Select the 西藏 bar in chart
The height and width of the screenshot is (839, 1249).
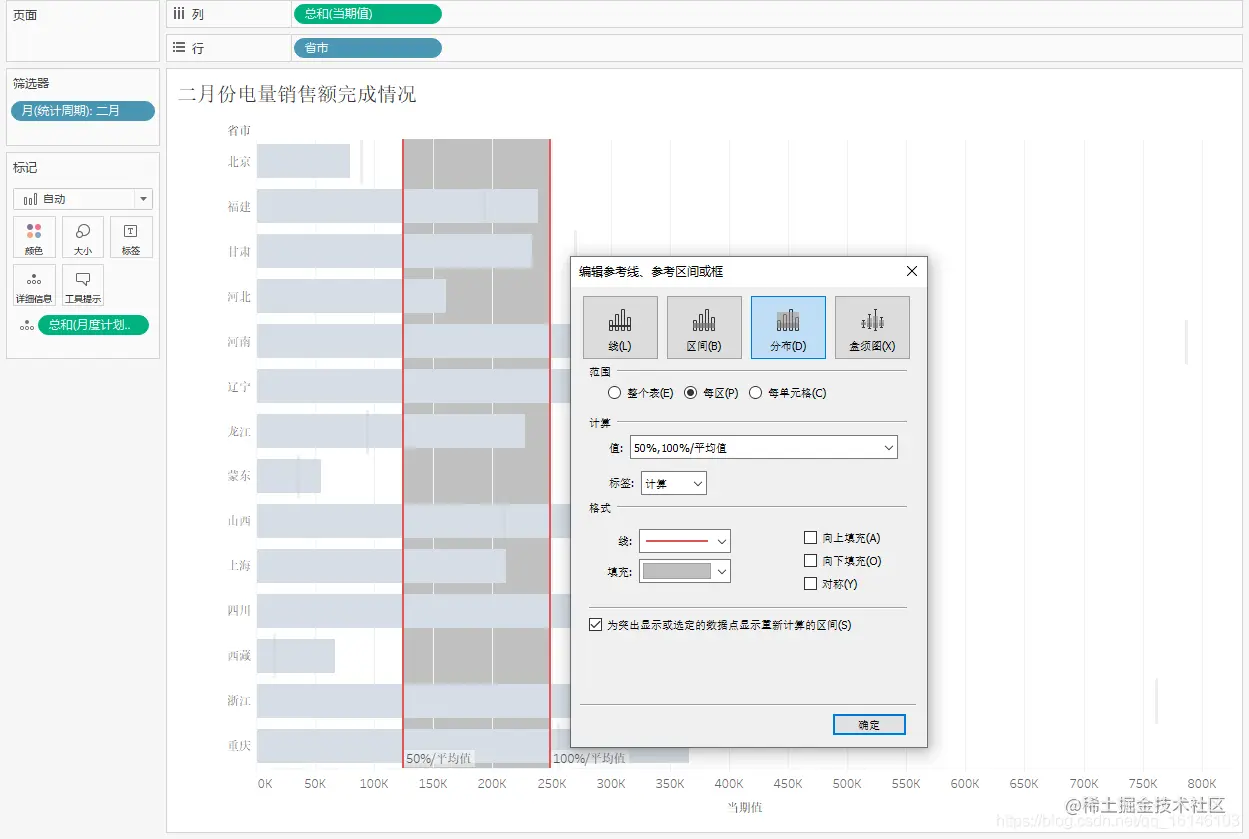tap(296, 656)
